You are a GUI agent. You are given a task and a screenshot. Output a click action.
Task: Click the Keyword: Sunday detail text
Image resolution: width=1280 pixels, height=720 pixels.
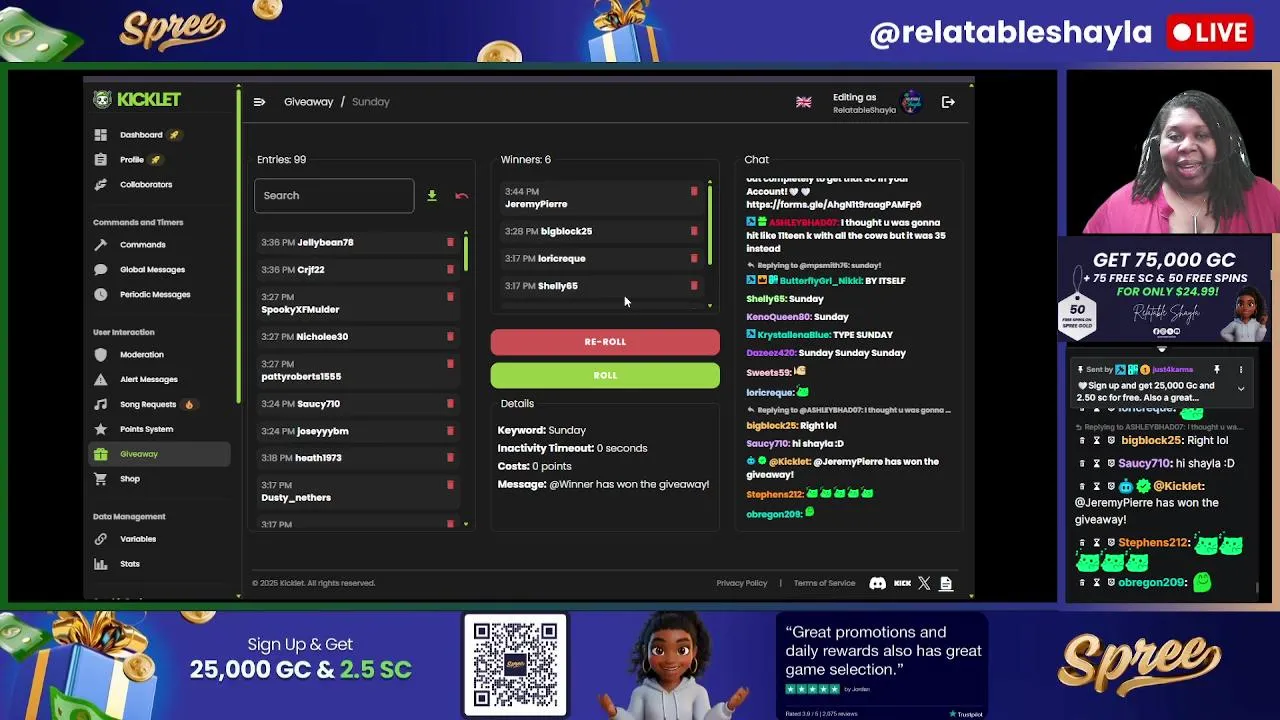tap(542, 430)
